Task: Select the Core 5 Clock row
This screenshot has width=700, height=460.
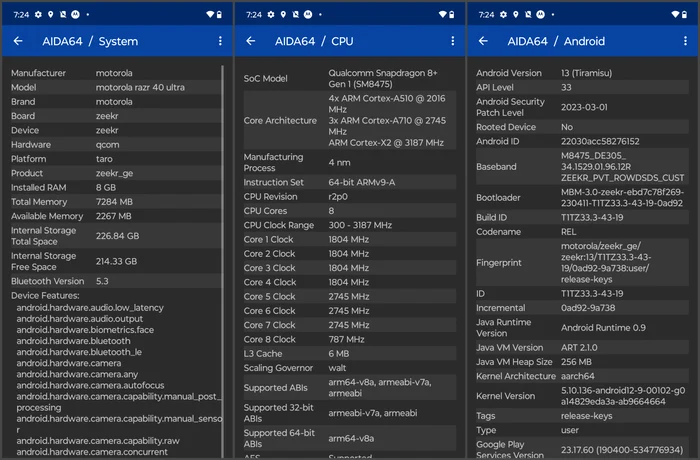Action: 350,297
